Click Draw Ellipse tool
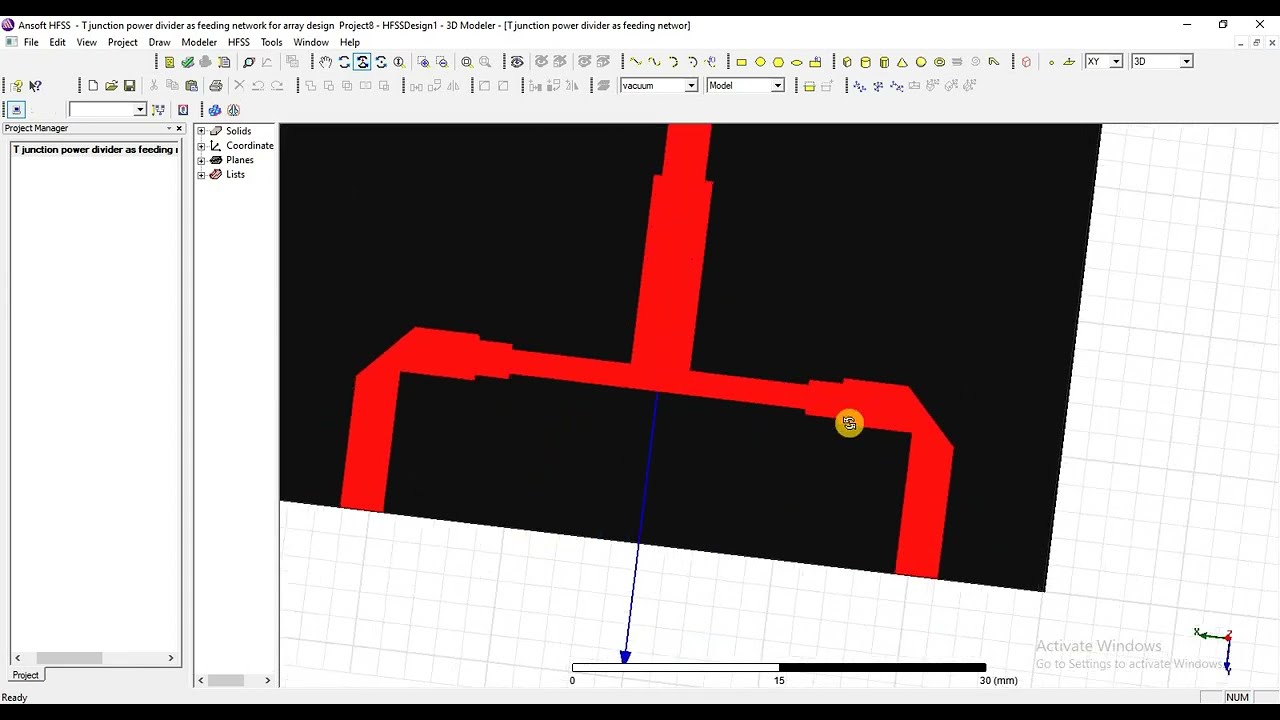The image size is (1280, 720). pos(797,62)
